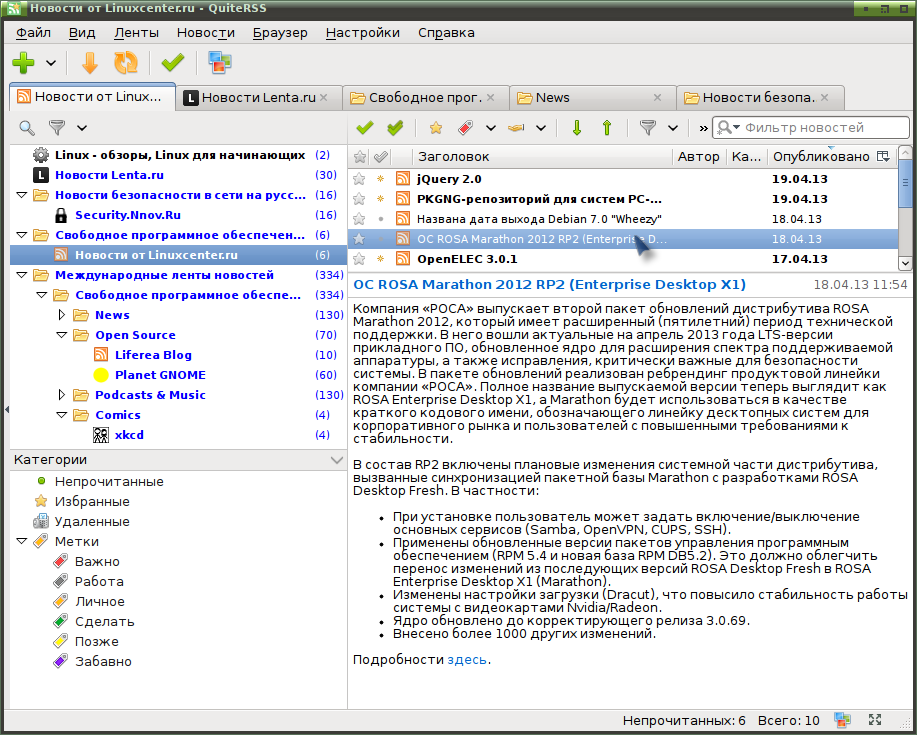Click the fullscreen icon in the status bar
The image size is (917, 735).
[x=875, y=720]
